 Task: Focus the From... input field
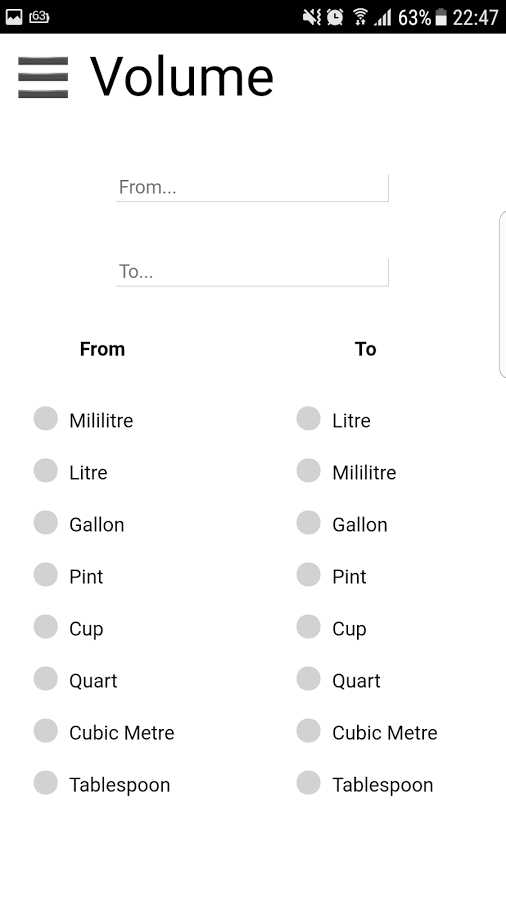pos(252,188)
